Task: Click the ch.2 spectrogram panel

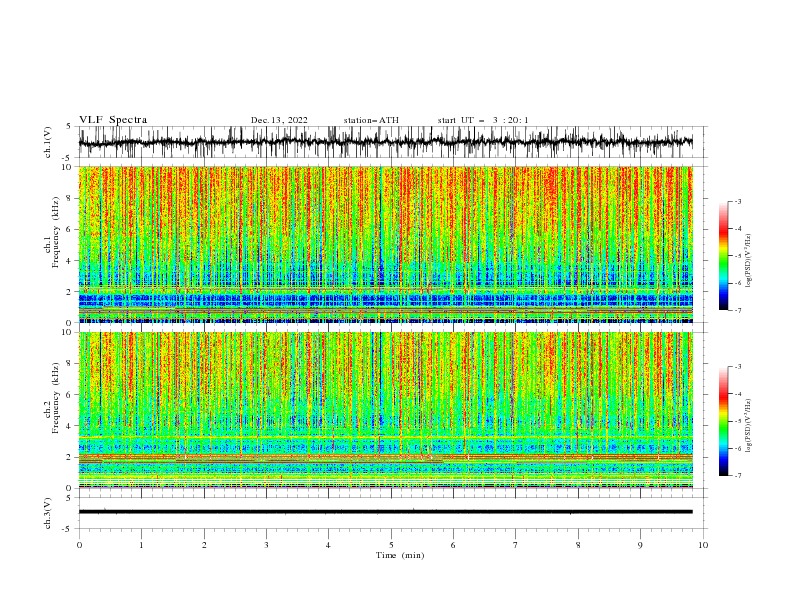Action: [385, 410]
